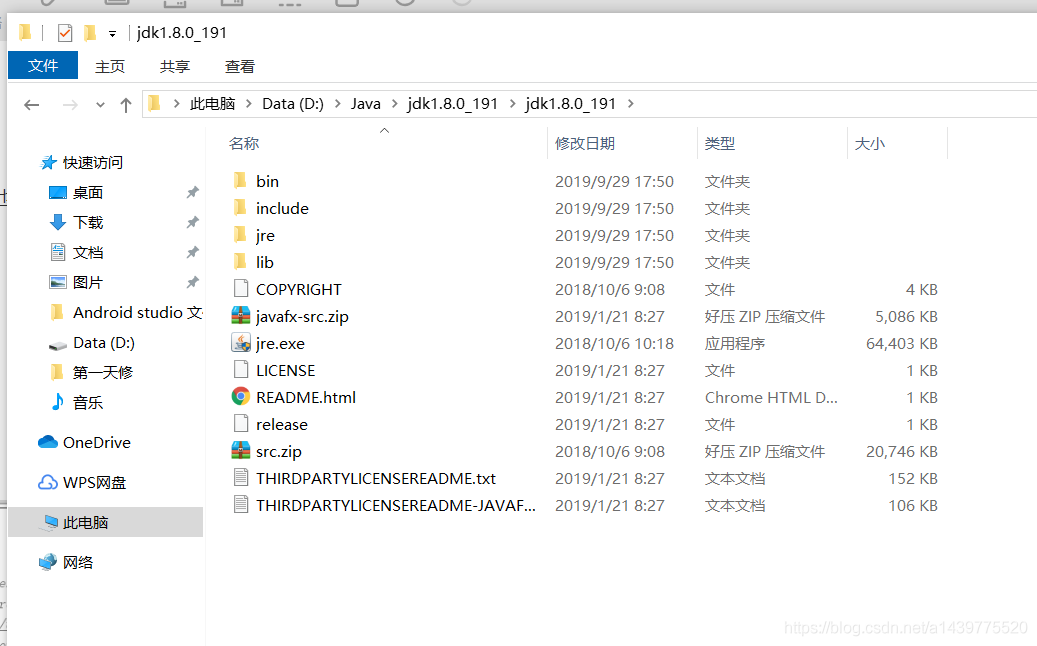The image size is (1037, 646).
Task: Select the lib folder icon
Action: coord(241,262)
